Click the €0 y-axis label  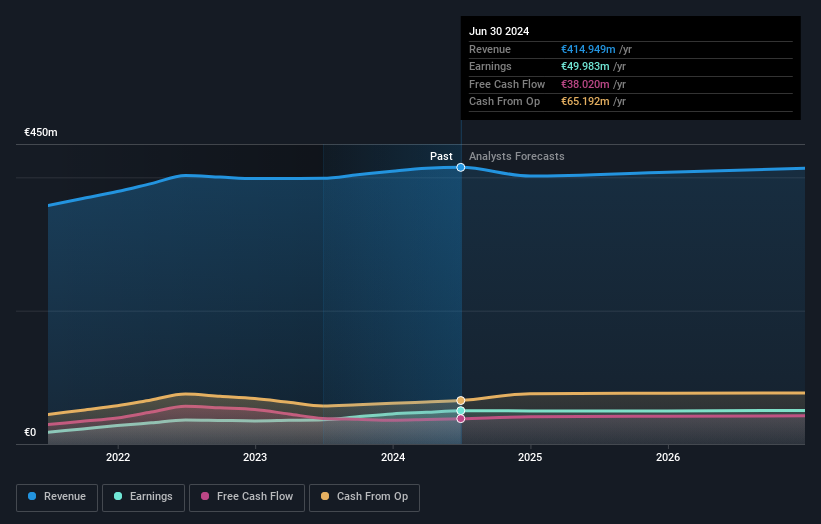click(30, 432)
